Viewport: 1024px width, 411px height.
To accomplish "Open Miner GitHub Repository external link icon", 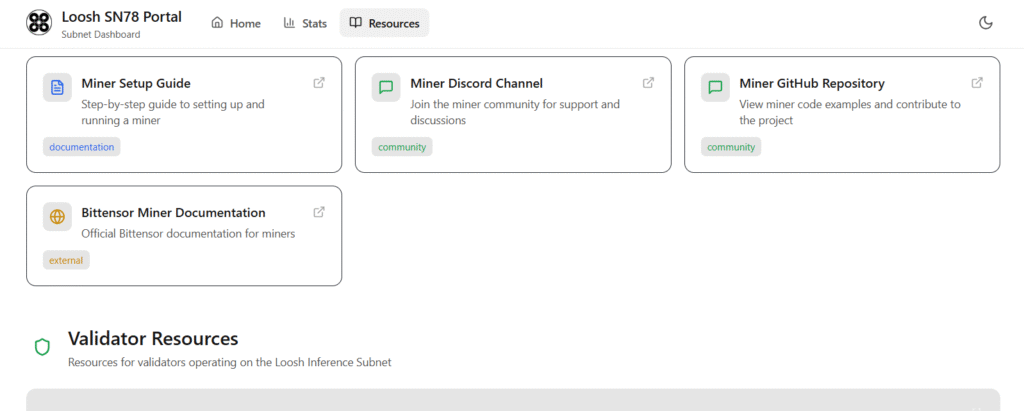I will pyautogui.click(x=977, y=83).
